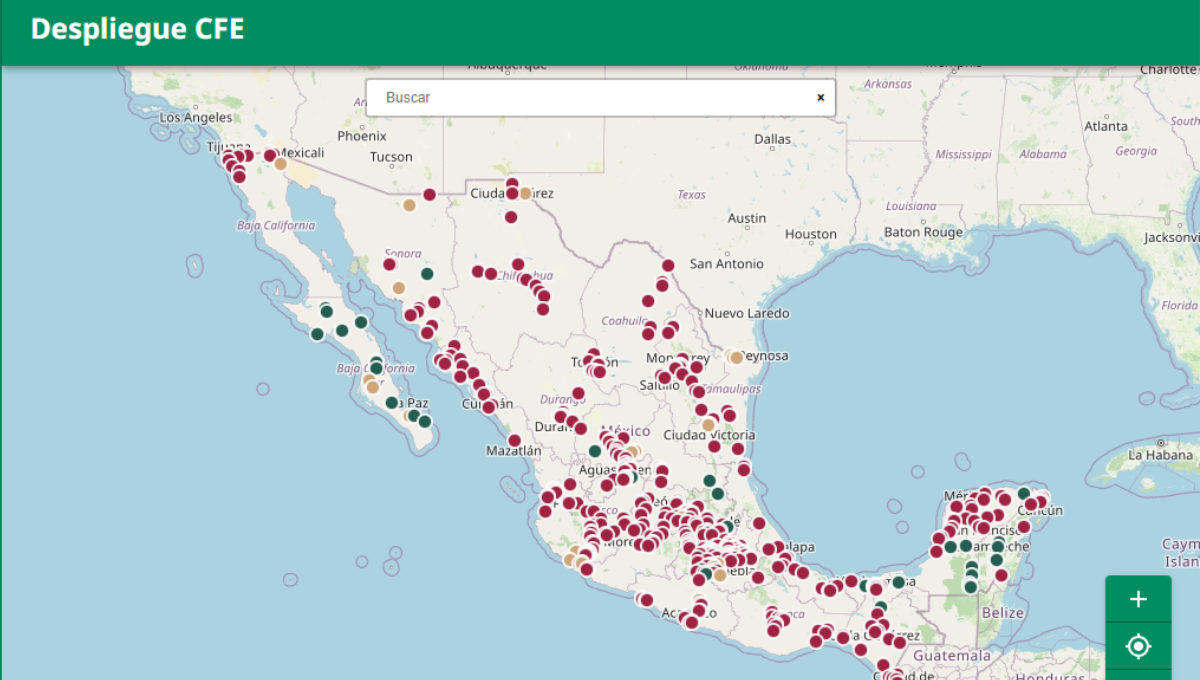
Task: Select the tan marker on Ciudad Juárez label
Action: (x=525, y=193)
